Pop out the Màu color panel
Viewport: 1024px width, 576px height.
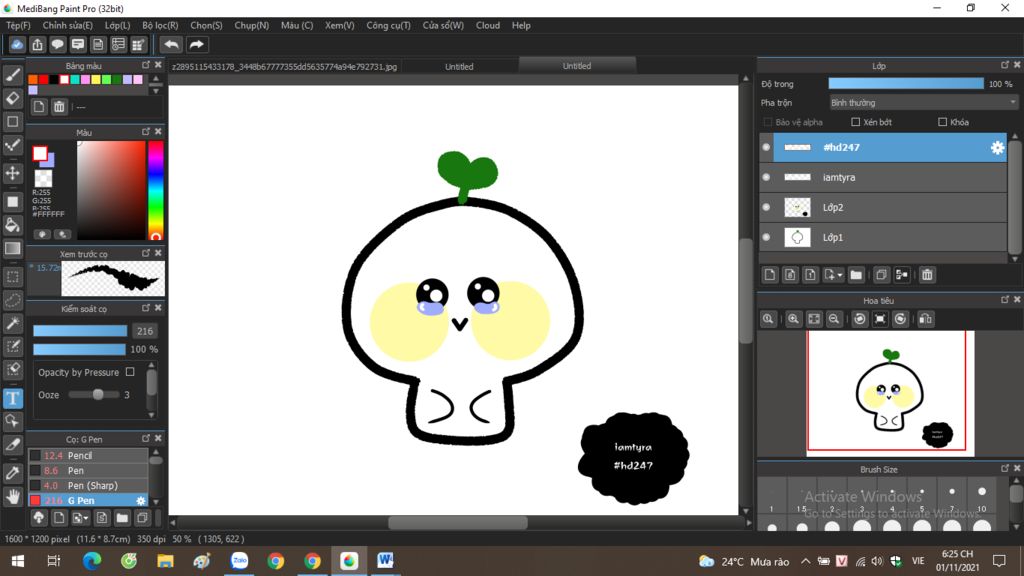click(x=146, y=132)
